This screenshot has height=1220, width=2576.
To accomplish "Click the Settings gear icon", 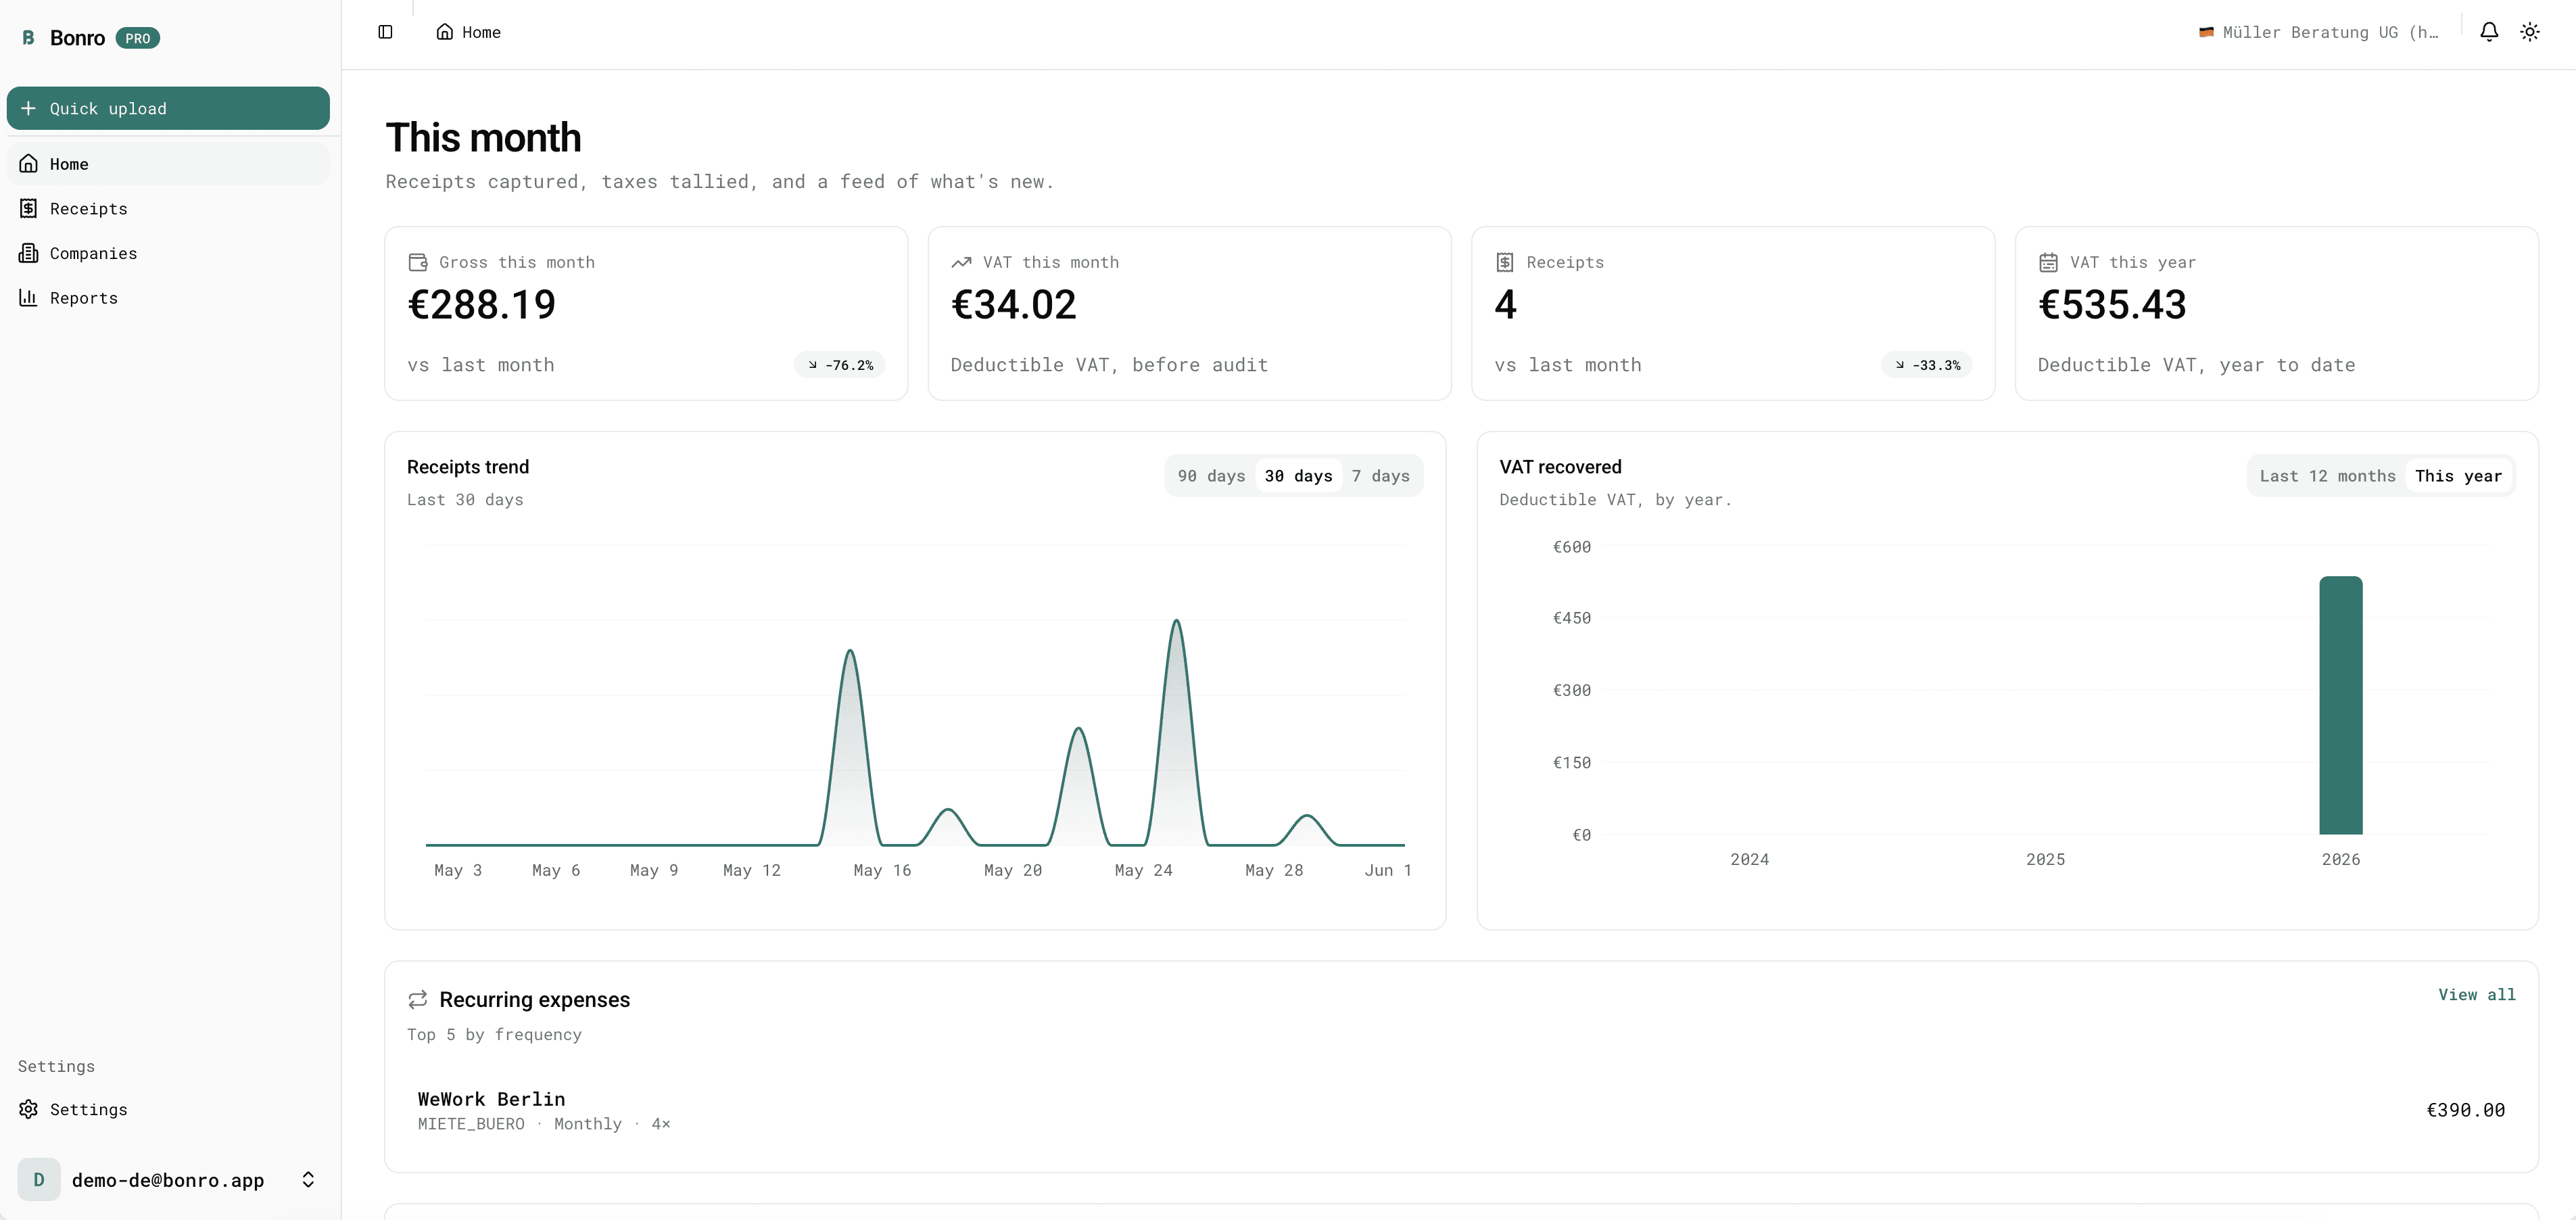I will click(29, 1109).
